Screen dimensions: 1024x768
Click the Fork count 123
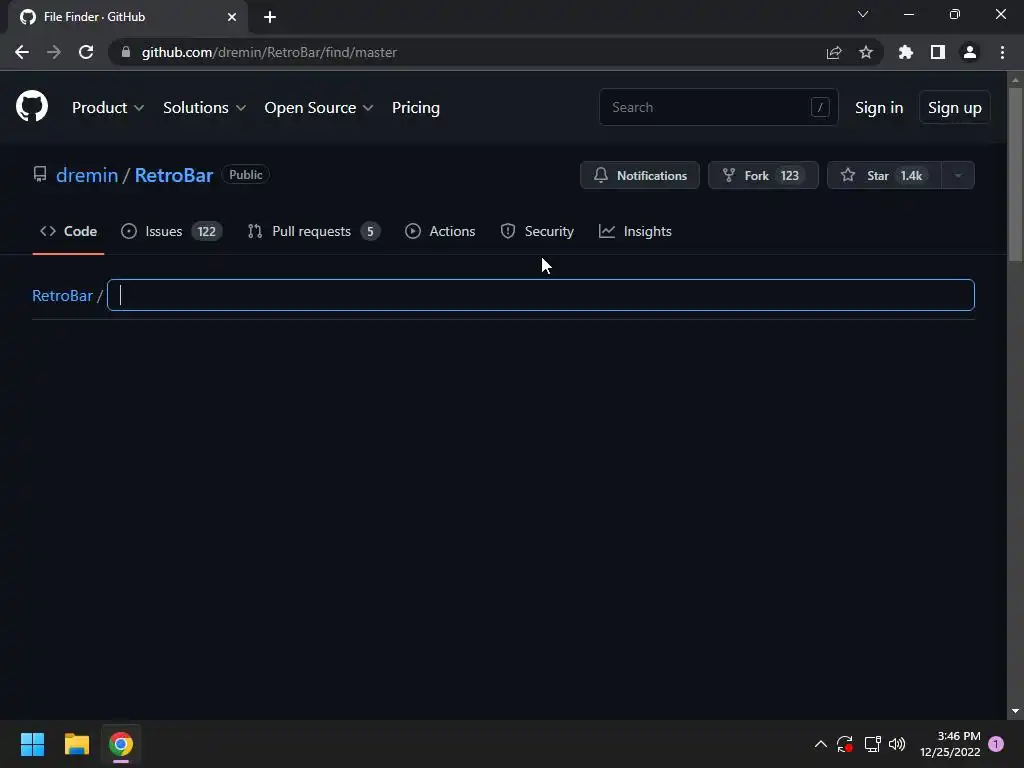(x=790, y=175)
